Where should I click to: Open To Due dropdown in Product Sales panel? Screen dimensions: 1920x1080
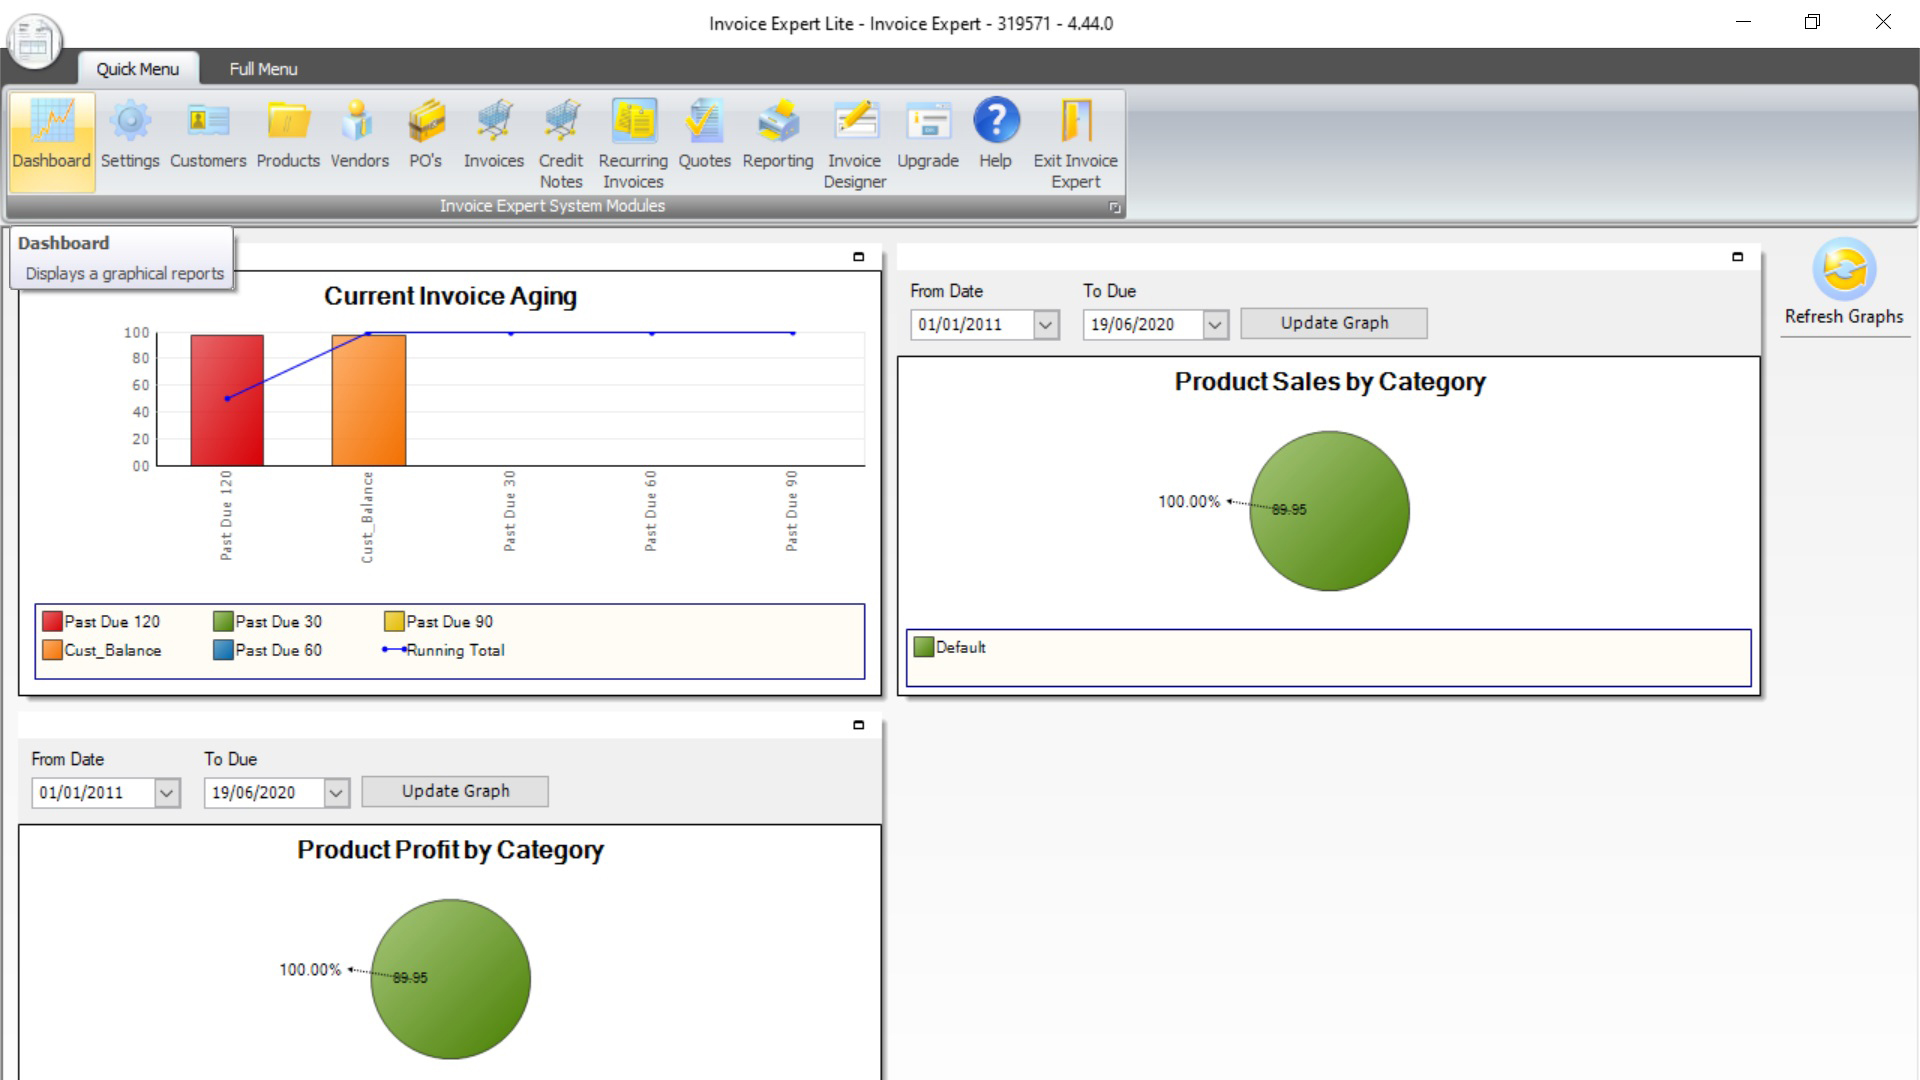coord(1215,324)
